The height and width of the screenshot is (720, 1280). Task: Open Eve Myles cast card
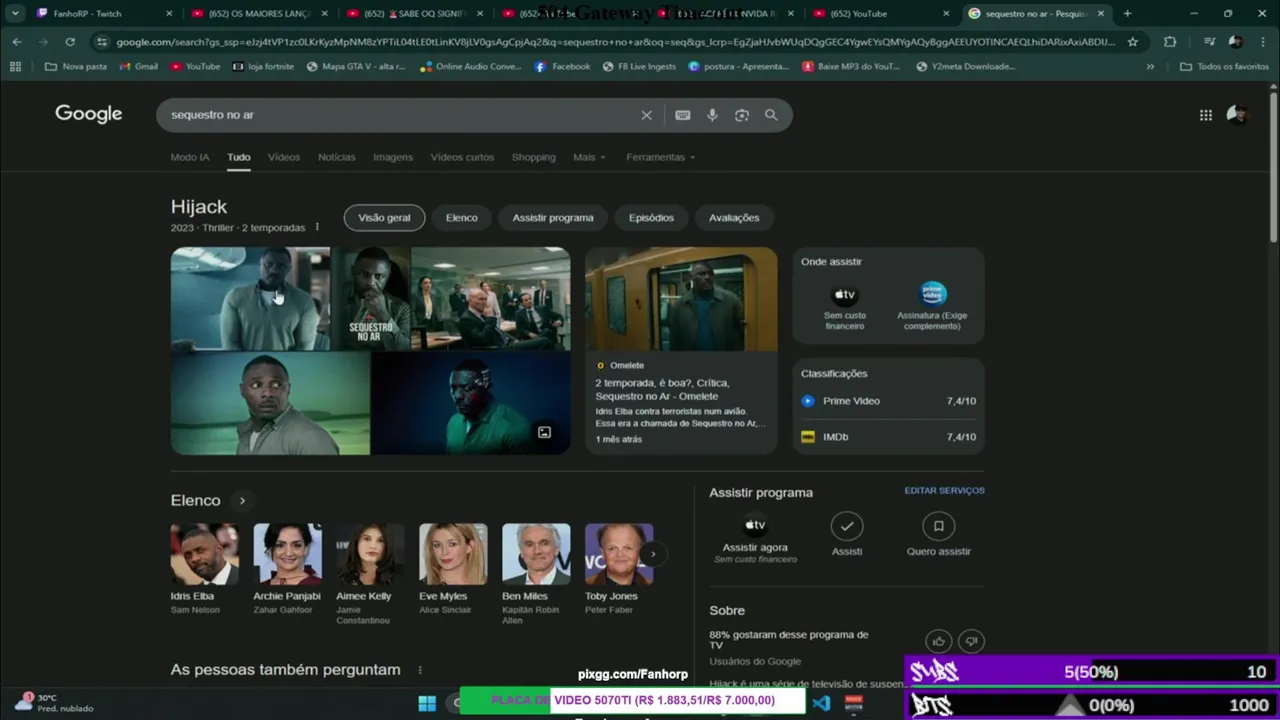(x=453, y=568)
